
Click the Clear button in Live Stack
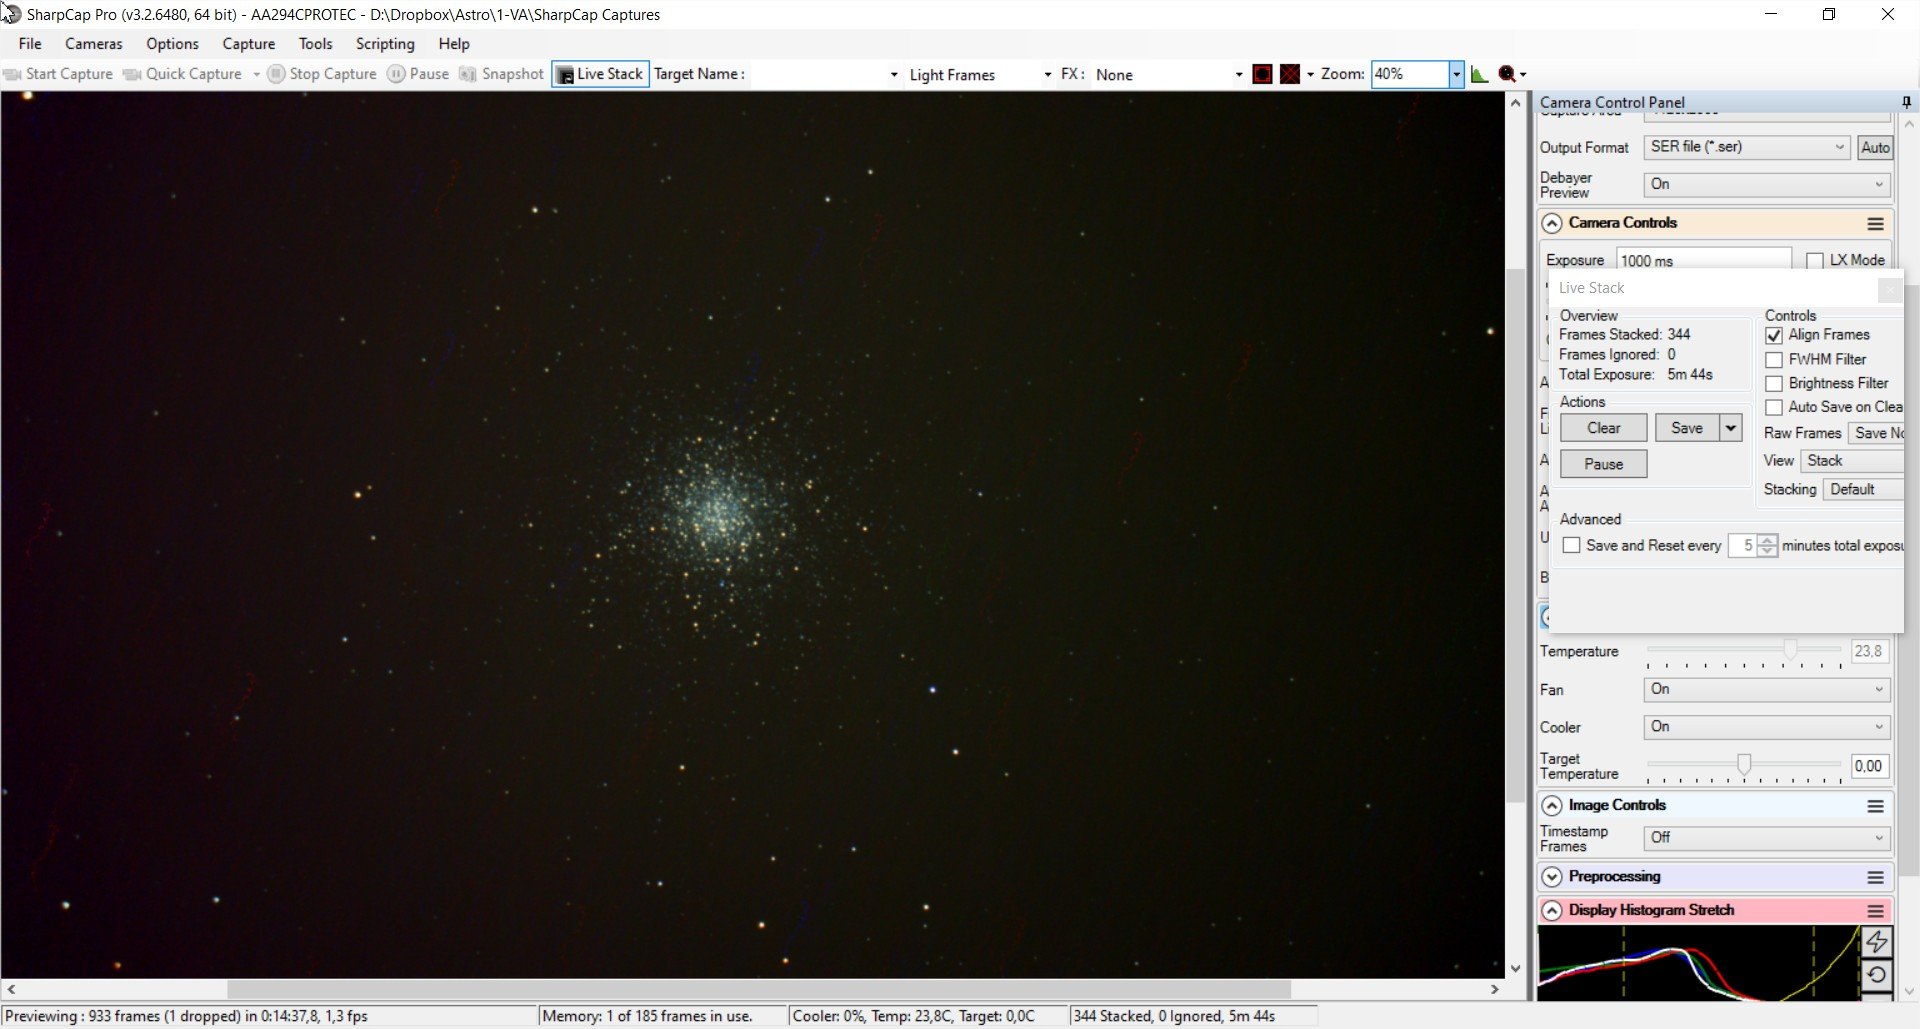point(1603,428)
